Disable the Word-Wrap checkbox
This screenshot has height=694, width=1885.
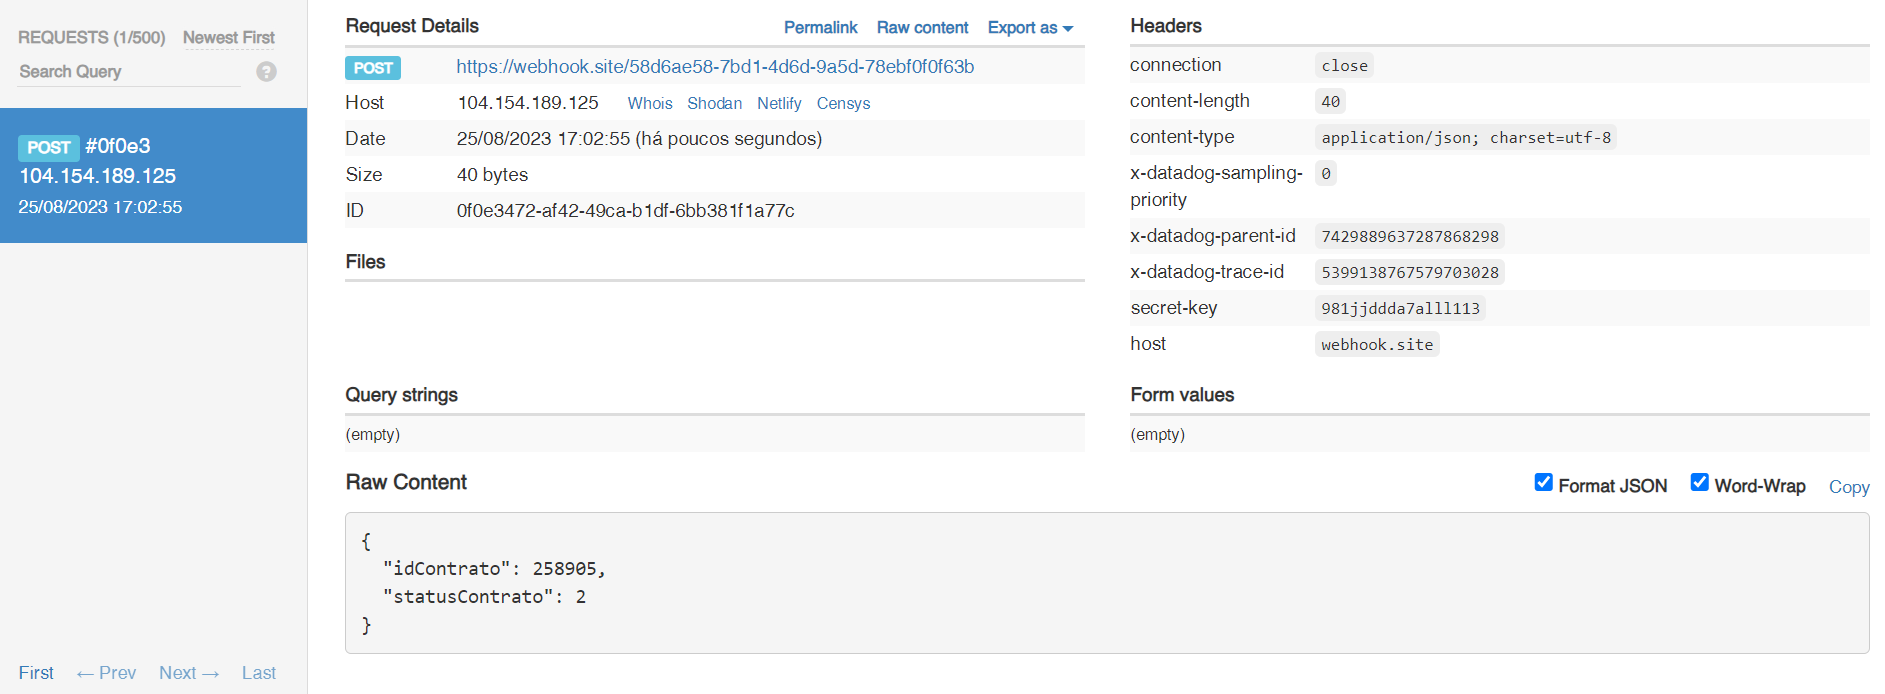pyautogui.click(x=1699, y=483)
